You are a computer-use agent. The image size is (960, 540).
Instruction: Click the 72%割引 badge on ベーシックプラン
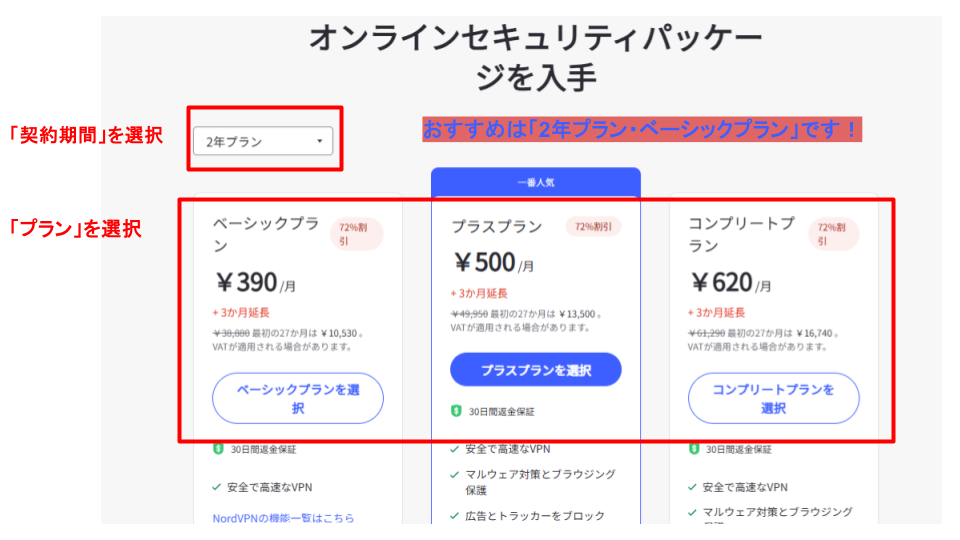click(357, 234)
